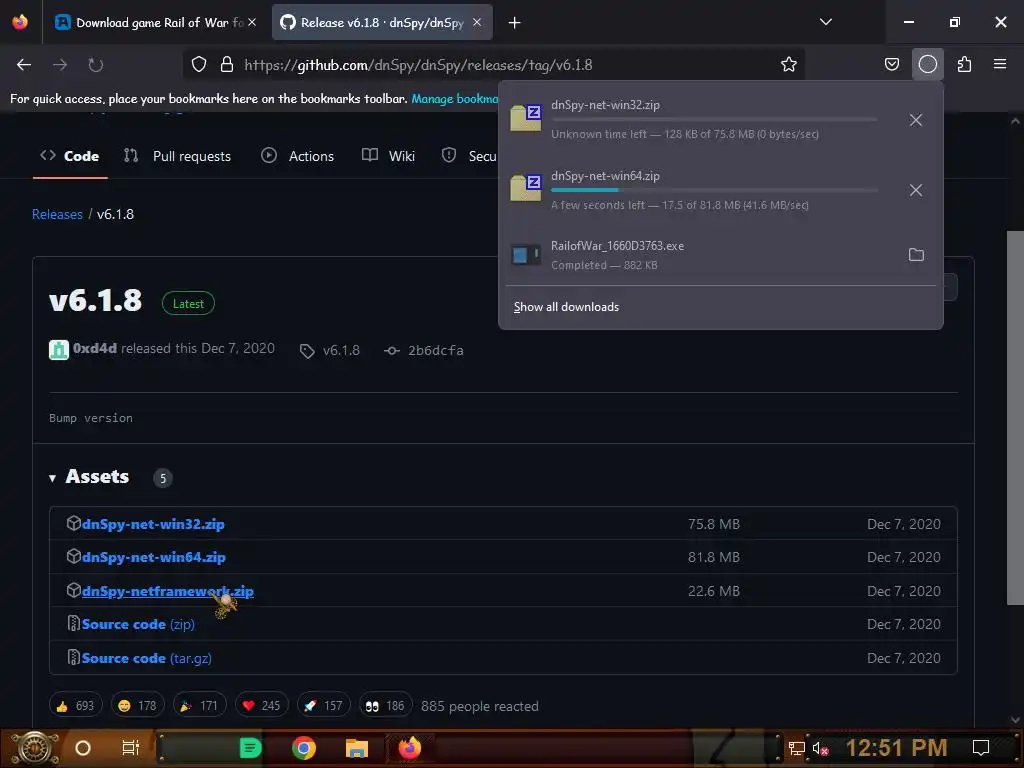Open the shield tracking protection icon
Image resolution: width=1024 pixels, height=768 pixels.
click(x=199, y=65)
